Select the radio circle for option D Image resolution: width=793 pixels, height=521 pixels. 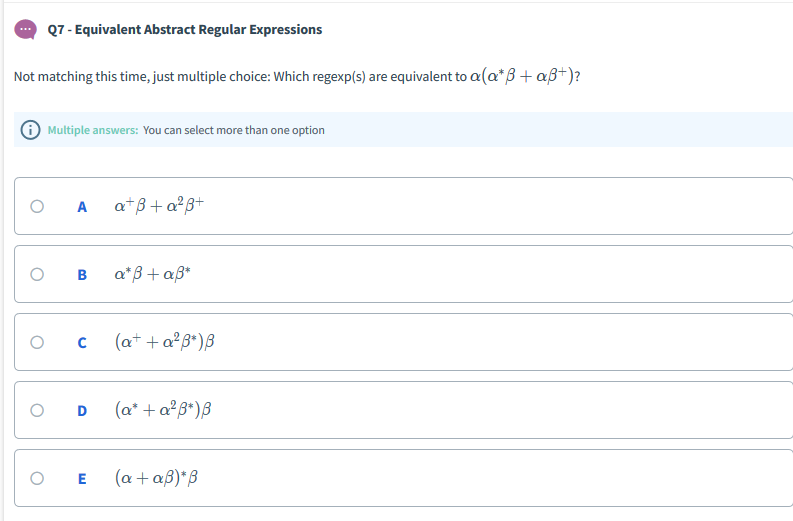tap(37, 410)
